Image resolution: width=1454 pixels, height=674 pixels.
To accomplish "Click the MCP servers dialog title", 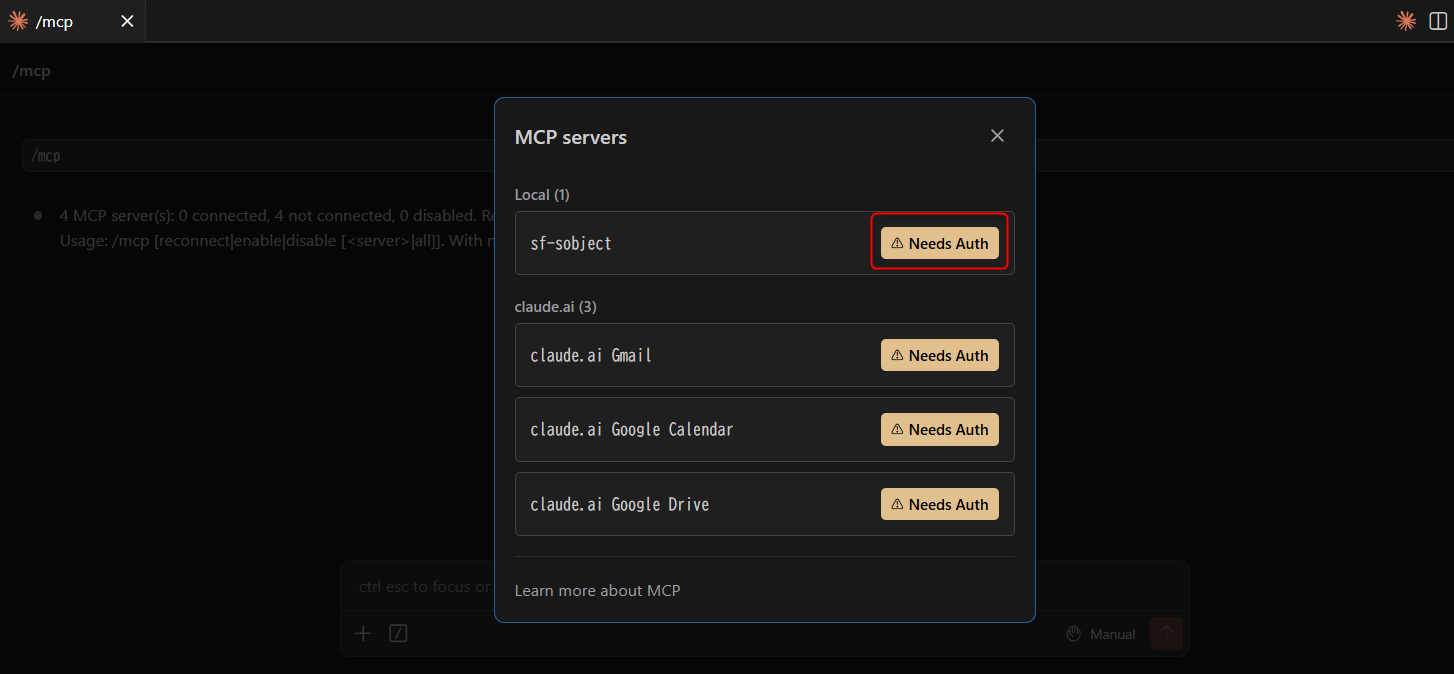I will (x=571, y=137).
